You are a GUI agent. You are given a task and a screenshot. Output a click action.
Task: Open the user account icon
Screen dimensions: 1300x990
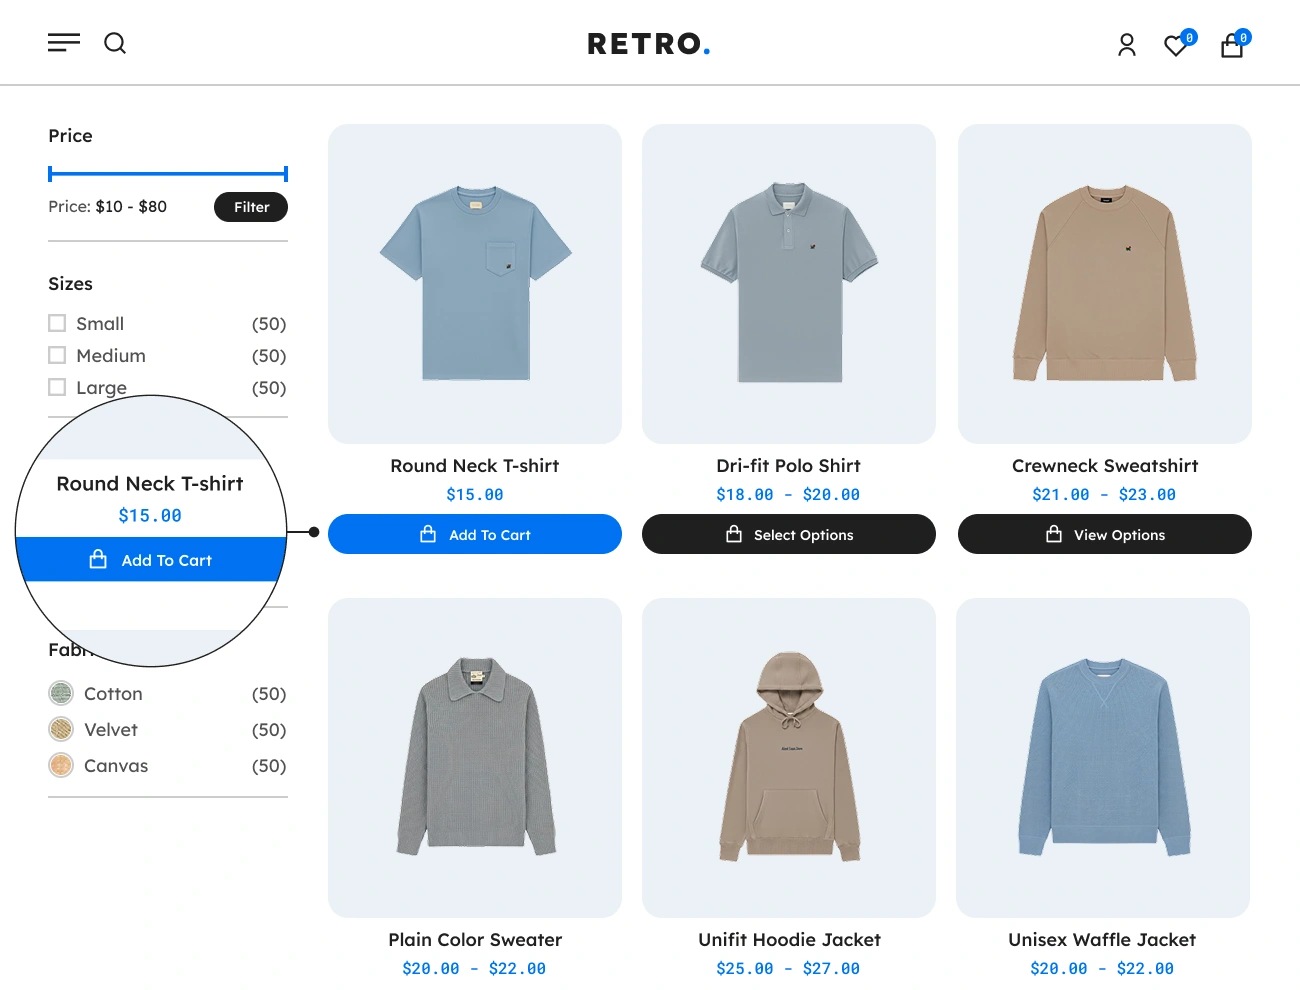pos(1127,45)
